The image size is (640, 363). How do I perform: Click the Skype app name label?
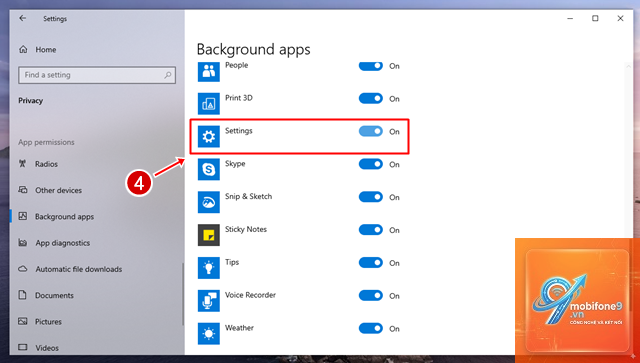[235, 163]
